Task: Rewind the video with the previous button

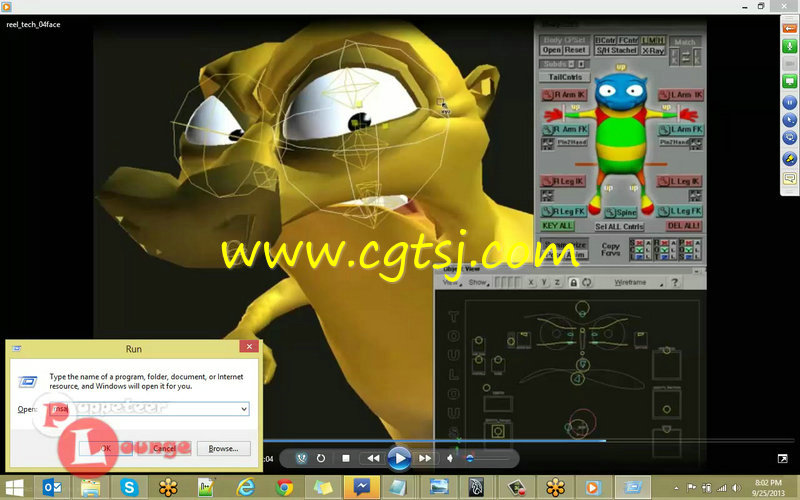Action: click(x=373, y=458)
